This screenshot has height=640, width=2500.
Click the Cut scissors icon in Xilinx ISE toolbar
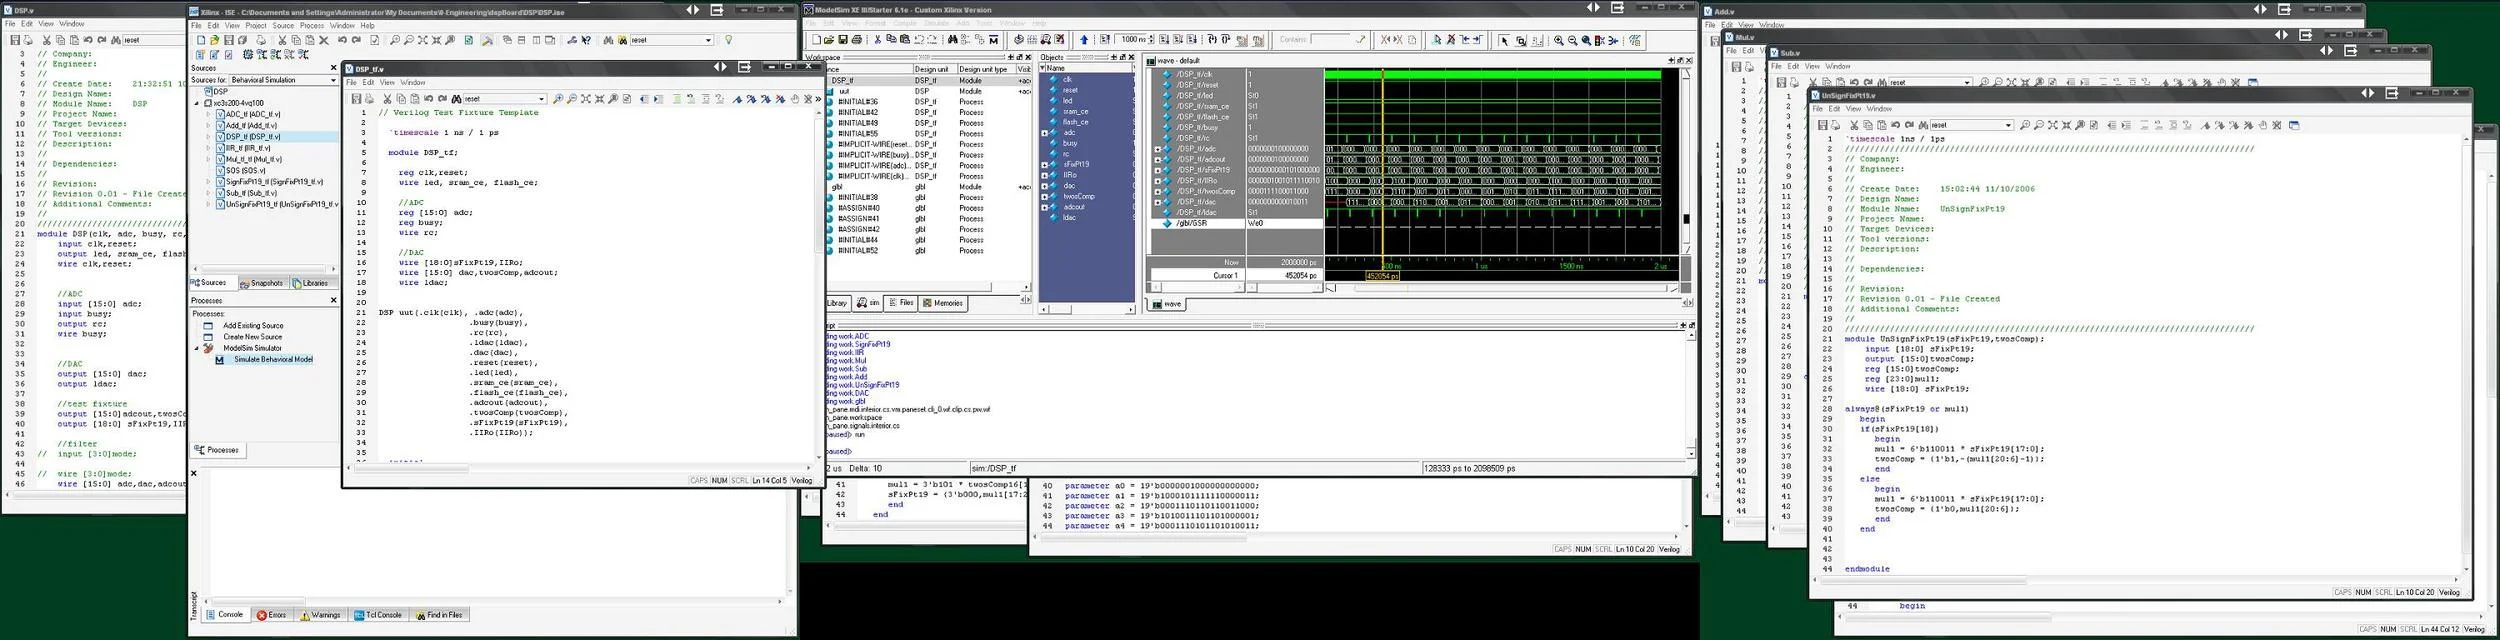tap(282, 40)
